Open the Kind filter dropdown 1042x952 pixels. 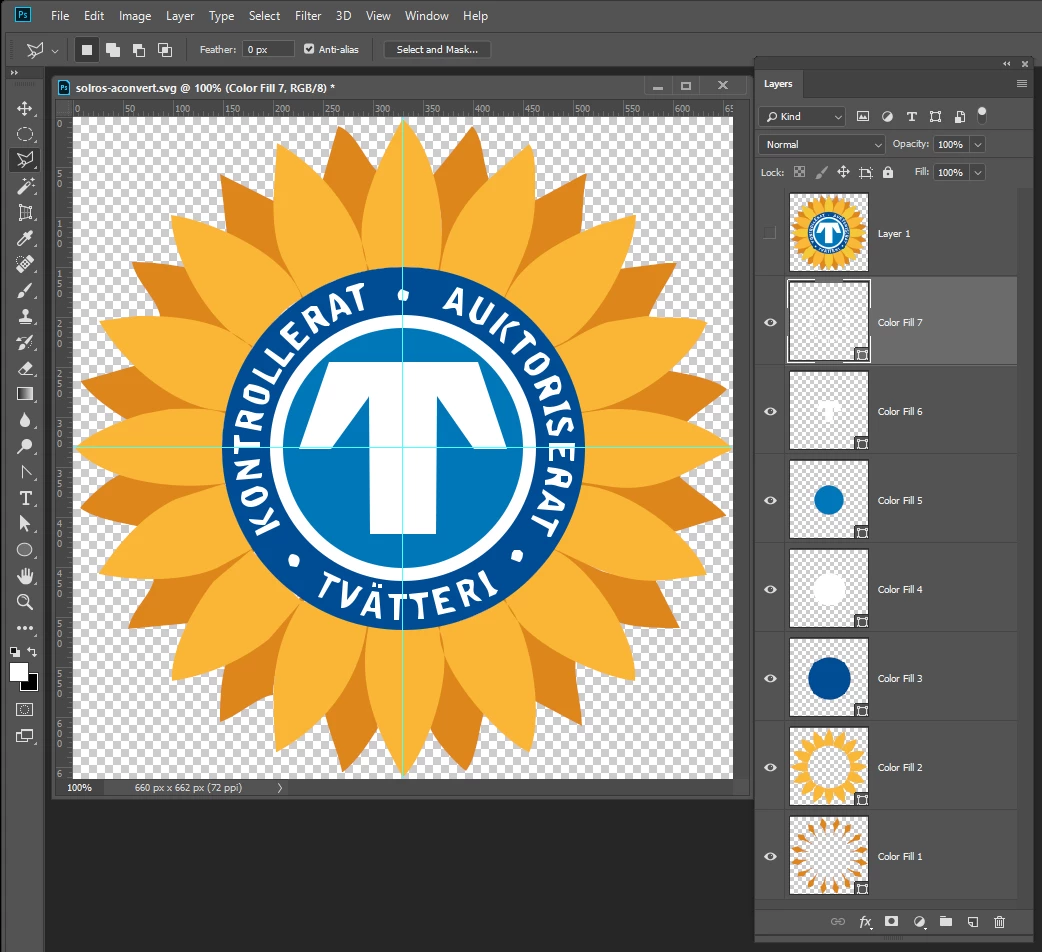[802, 116]
